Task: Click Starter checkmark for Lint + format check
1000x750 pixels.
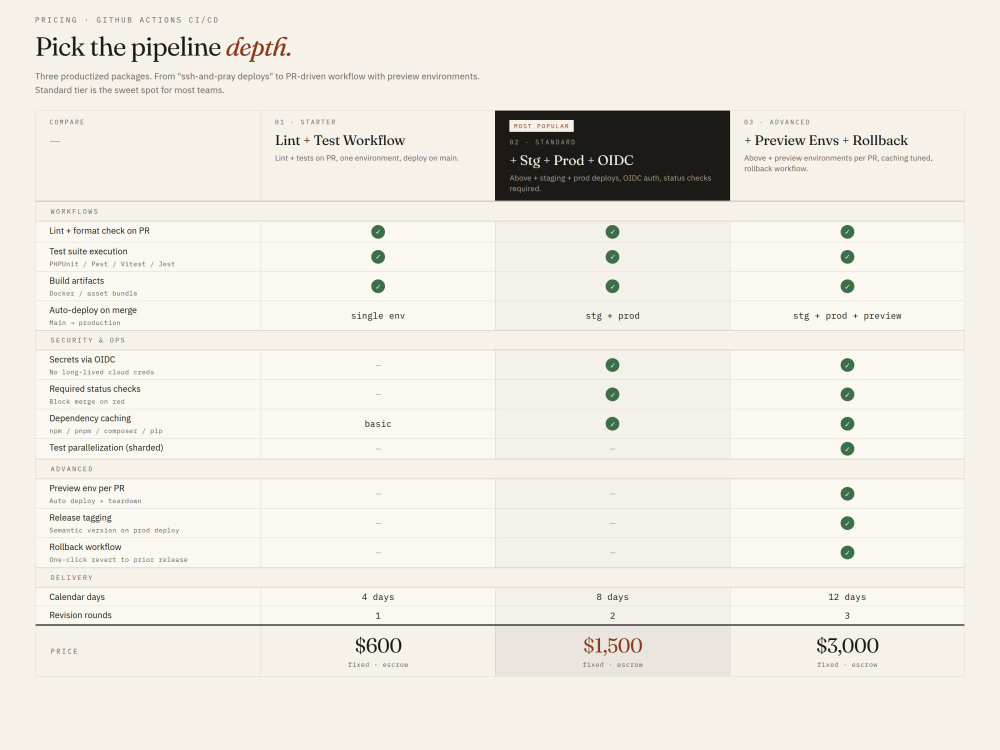Action: [x=378, y=232]
